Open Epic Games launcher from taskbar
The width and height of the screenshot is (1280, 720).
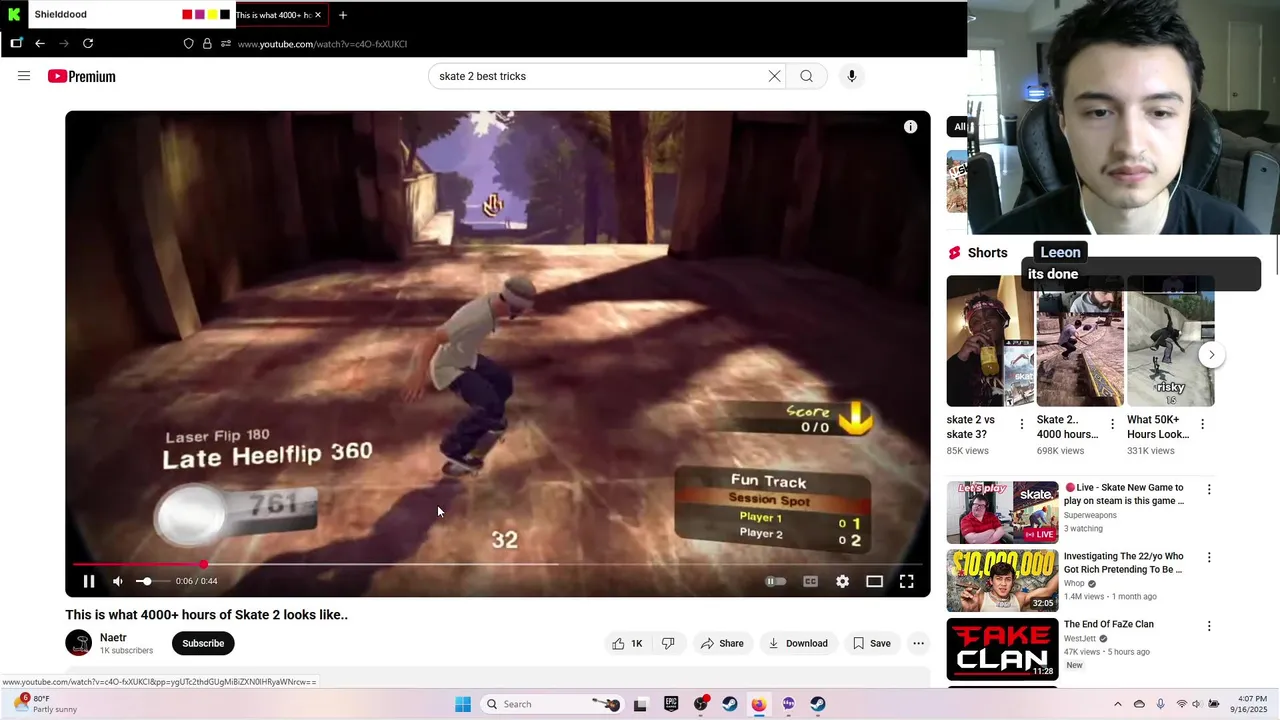click(x=671, y=704)
